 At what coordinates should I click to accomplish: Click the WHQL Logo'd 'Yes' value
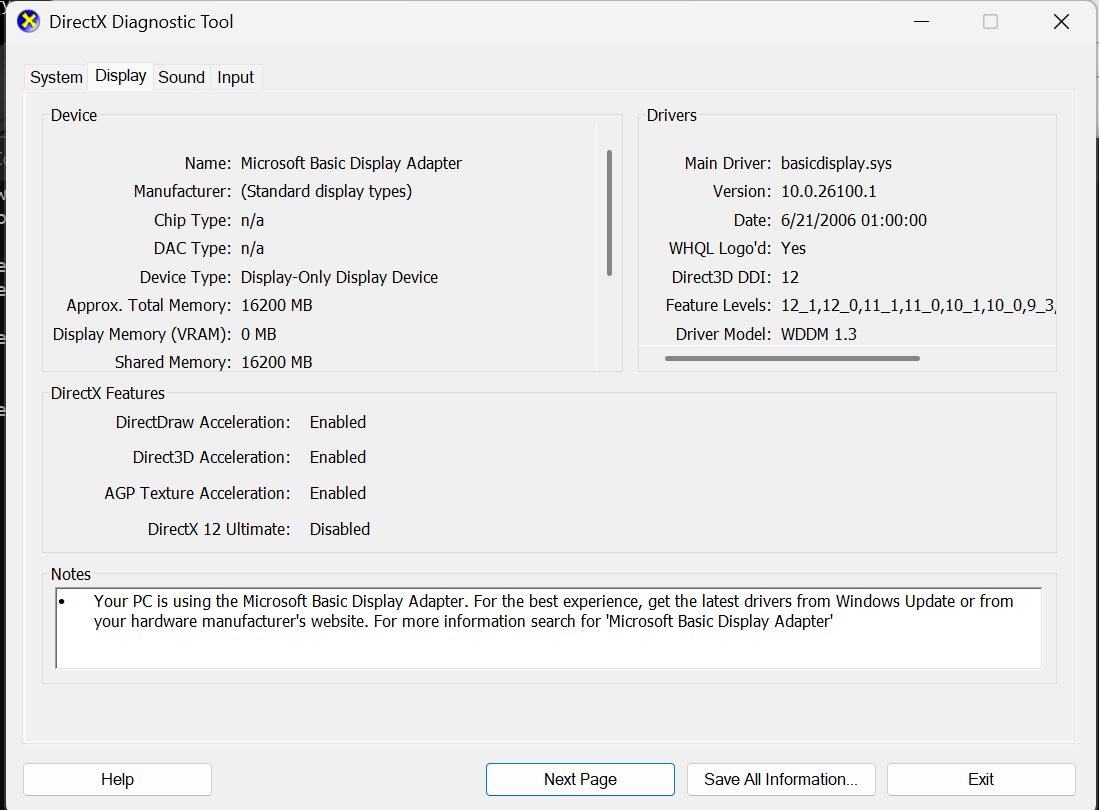(x=793, y=248)
